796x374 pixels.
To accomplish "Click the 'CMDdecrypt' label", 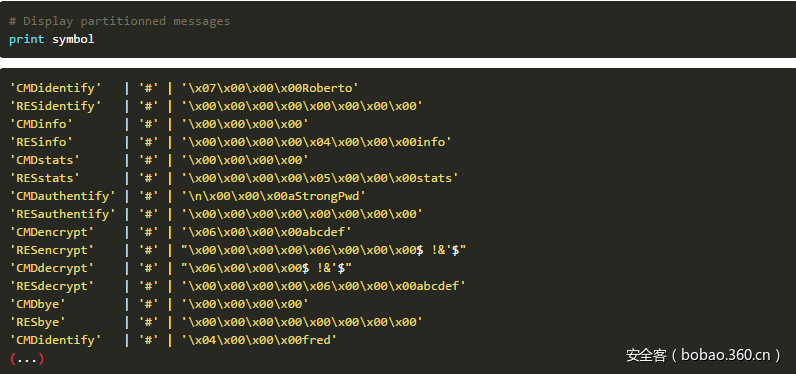I will [52, 268].
